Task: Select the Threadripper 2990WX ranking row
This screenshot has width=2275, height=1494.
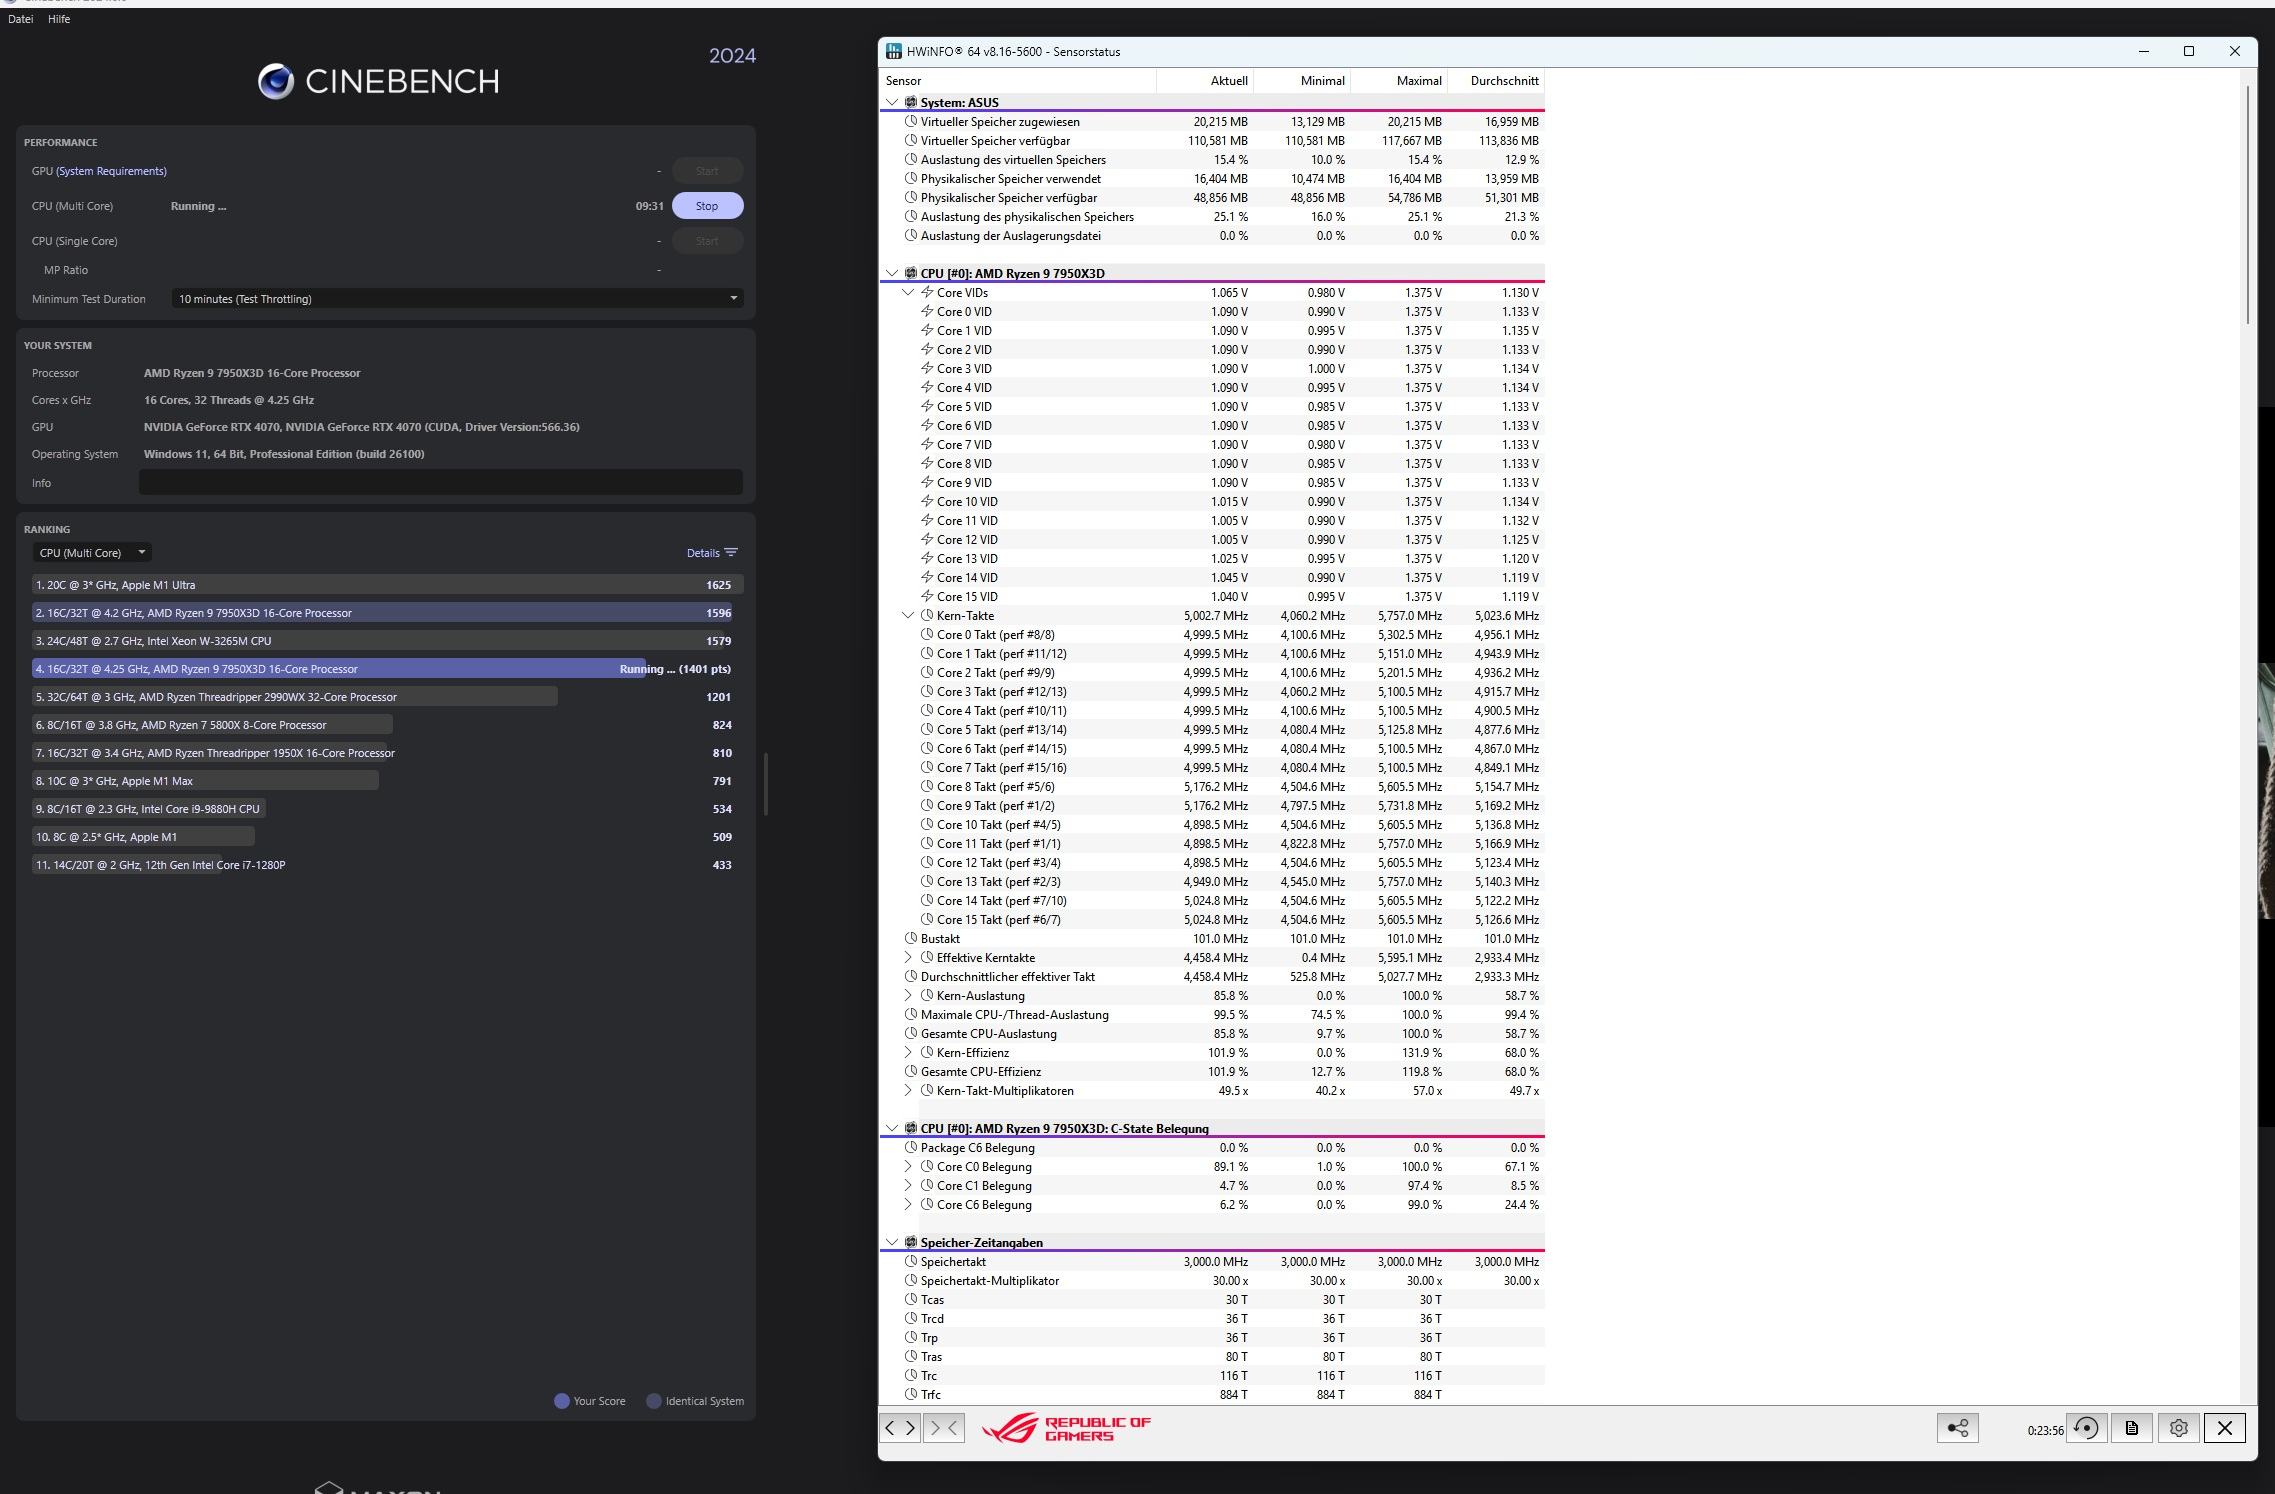Action: 387,697
